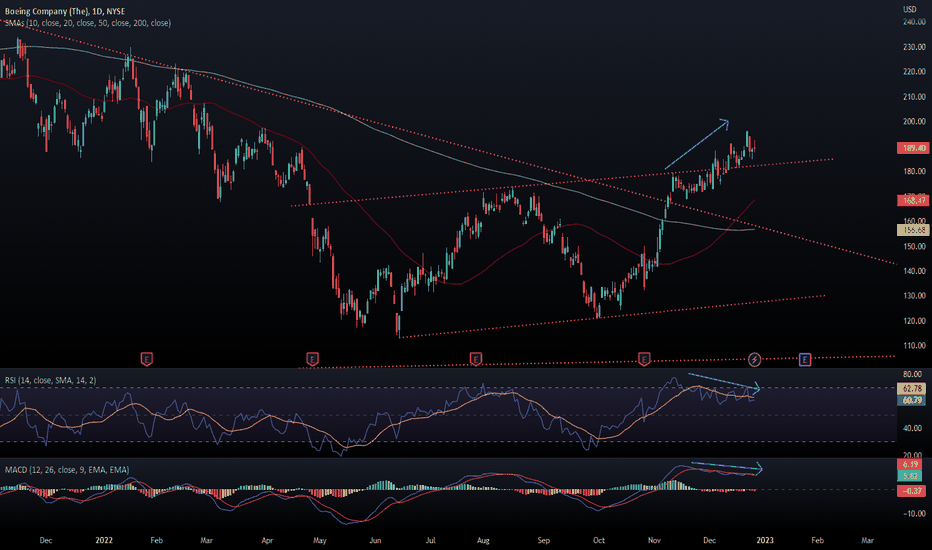Click the 62.78 RSI value label
This screenshot has height=550, width=932.
point(912,389)
